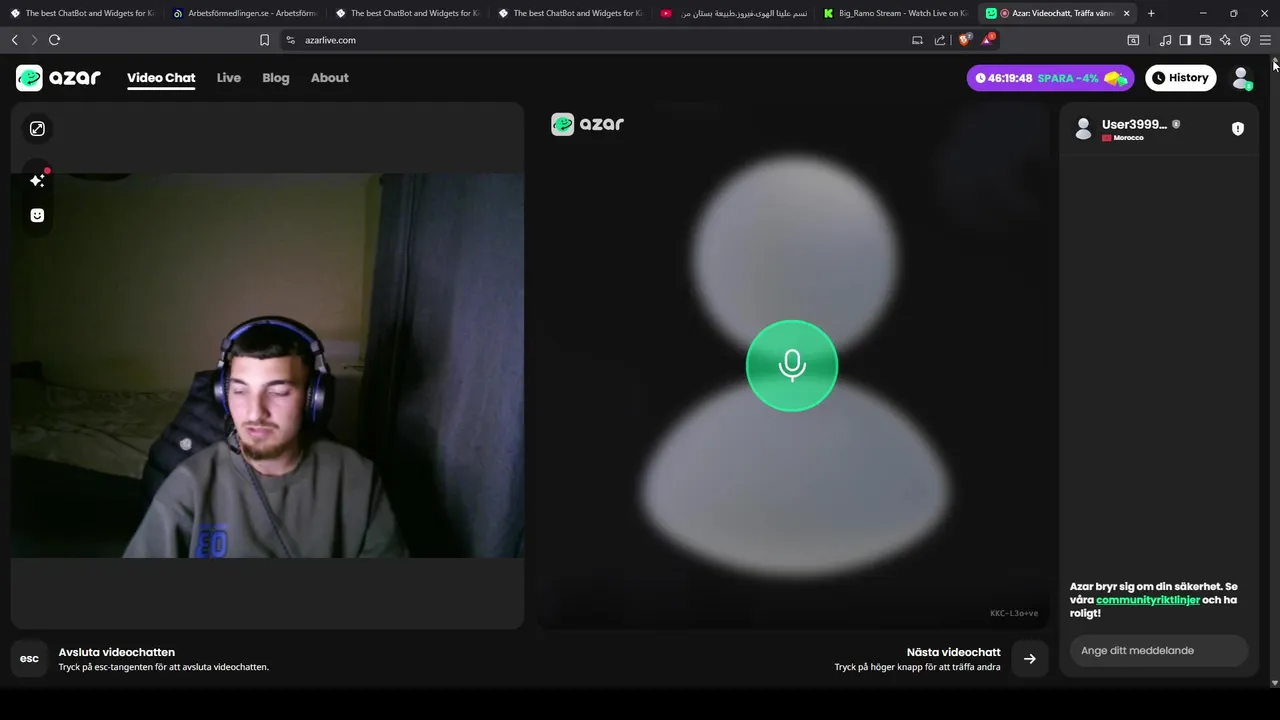Open the sparkle effects icon with red dot
This screenshot has width=1280, height=720.
(x=37, y=180)
